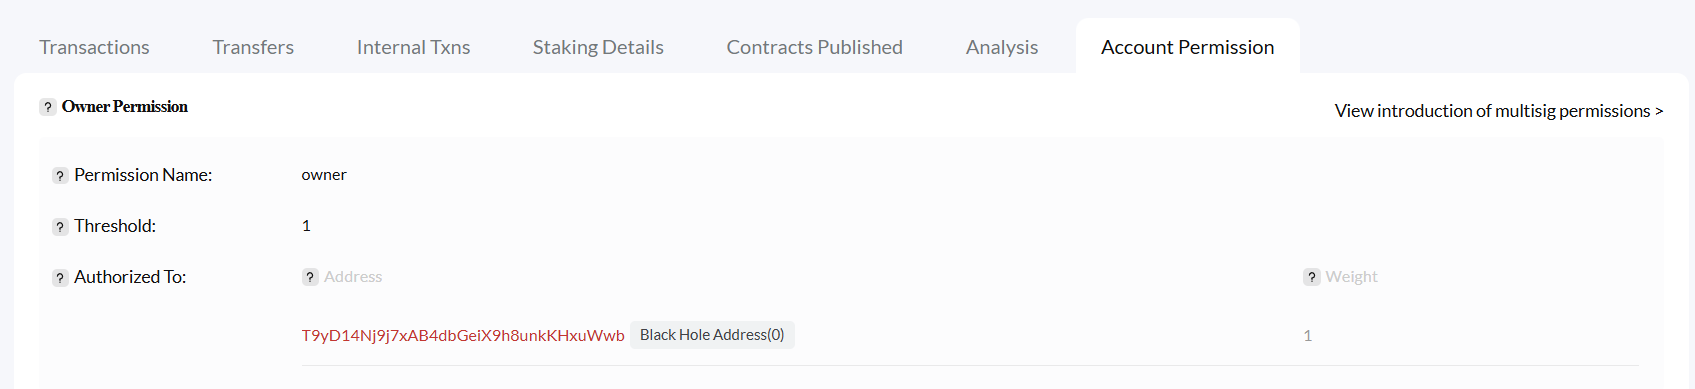This screenshot has height=389, width=1695.
Task: Open the Analysis tab
Action: 1002,47
